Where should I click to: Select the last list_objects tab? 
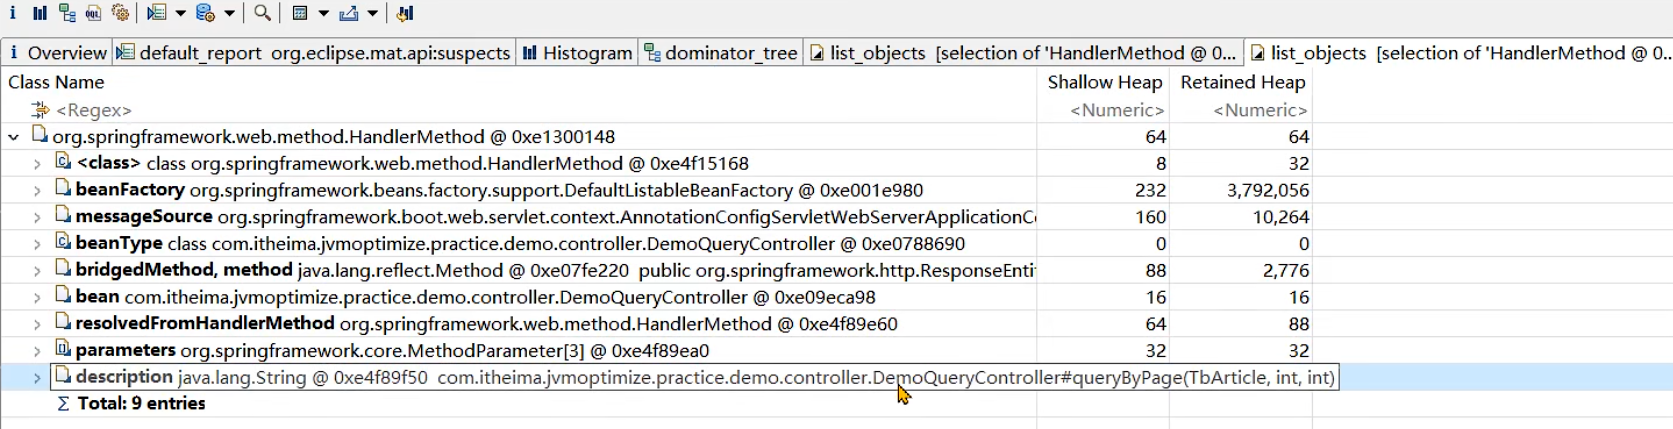(1459, 53)
